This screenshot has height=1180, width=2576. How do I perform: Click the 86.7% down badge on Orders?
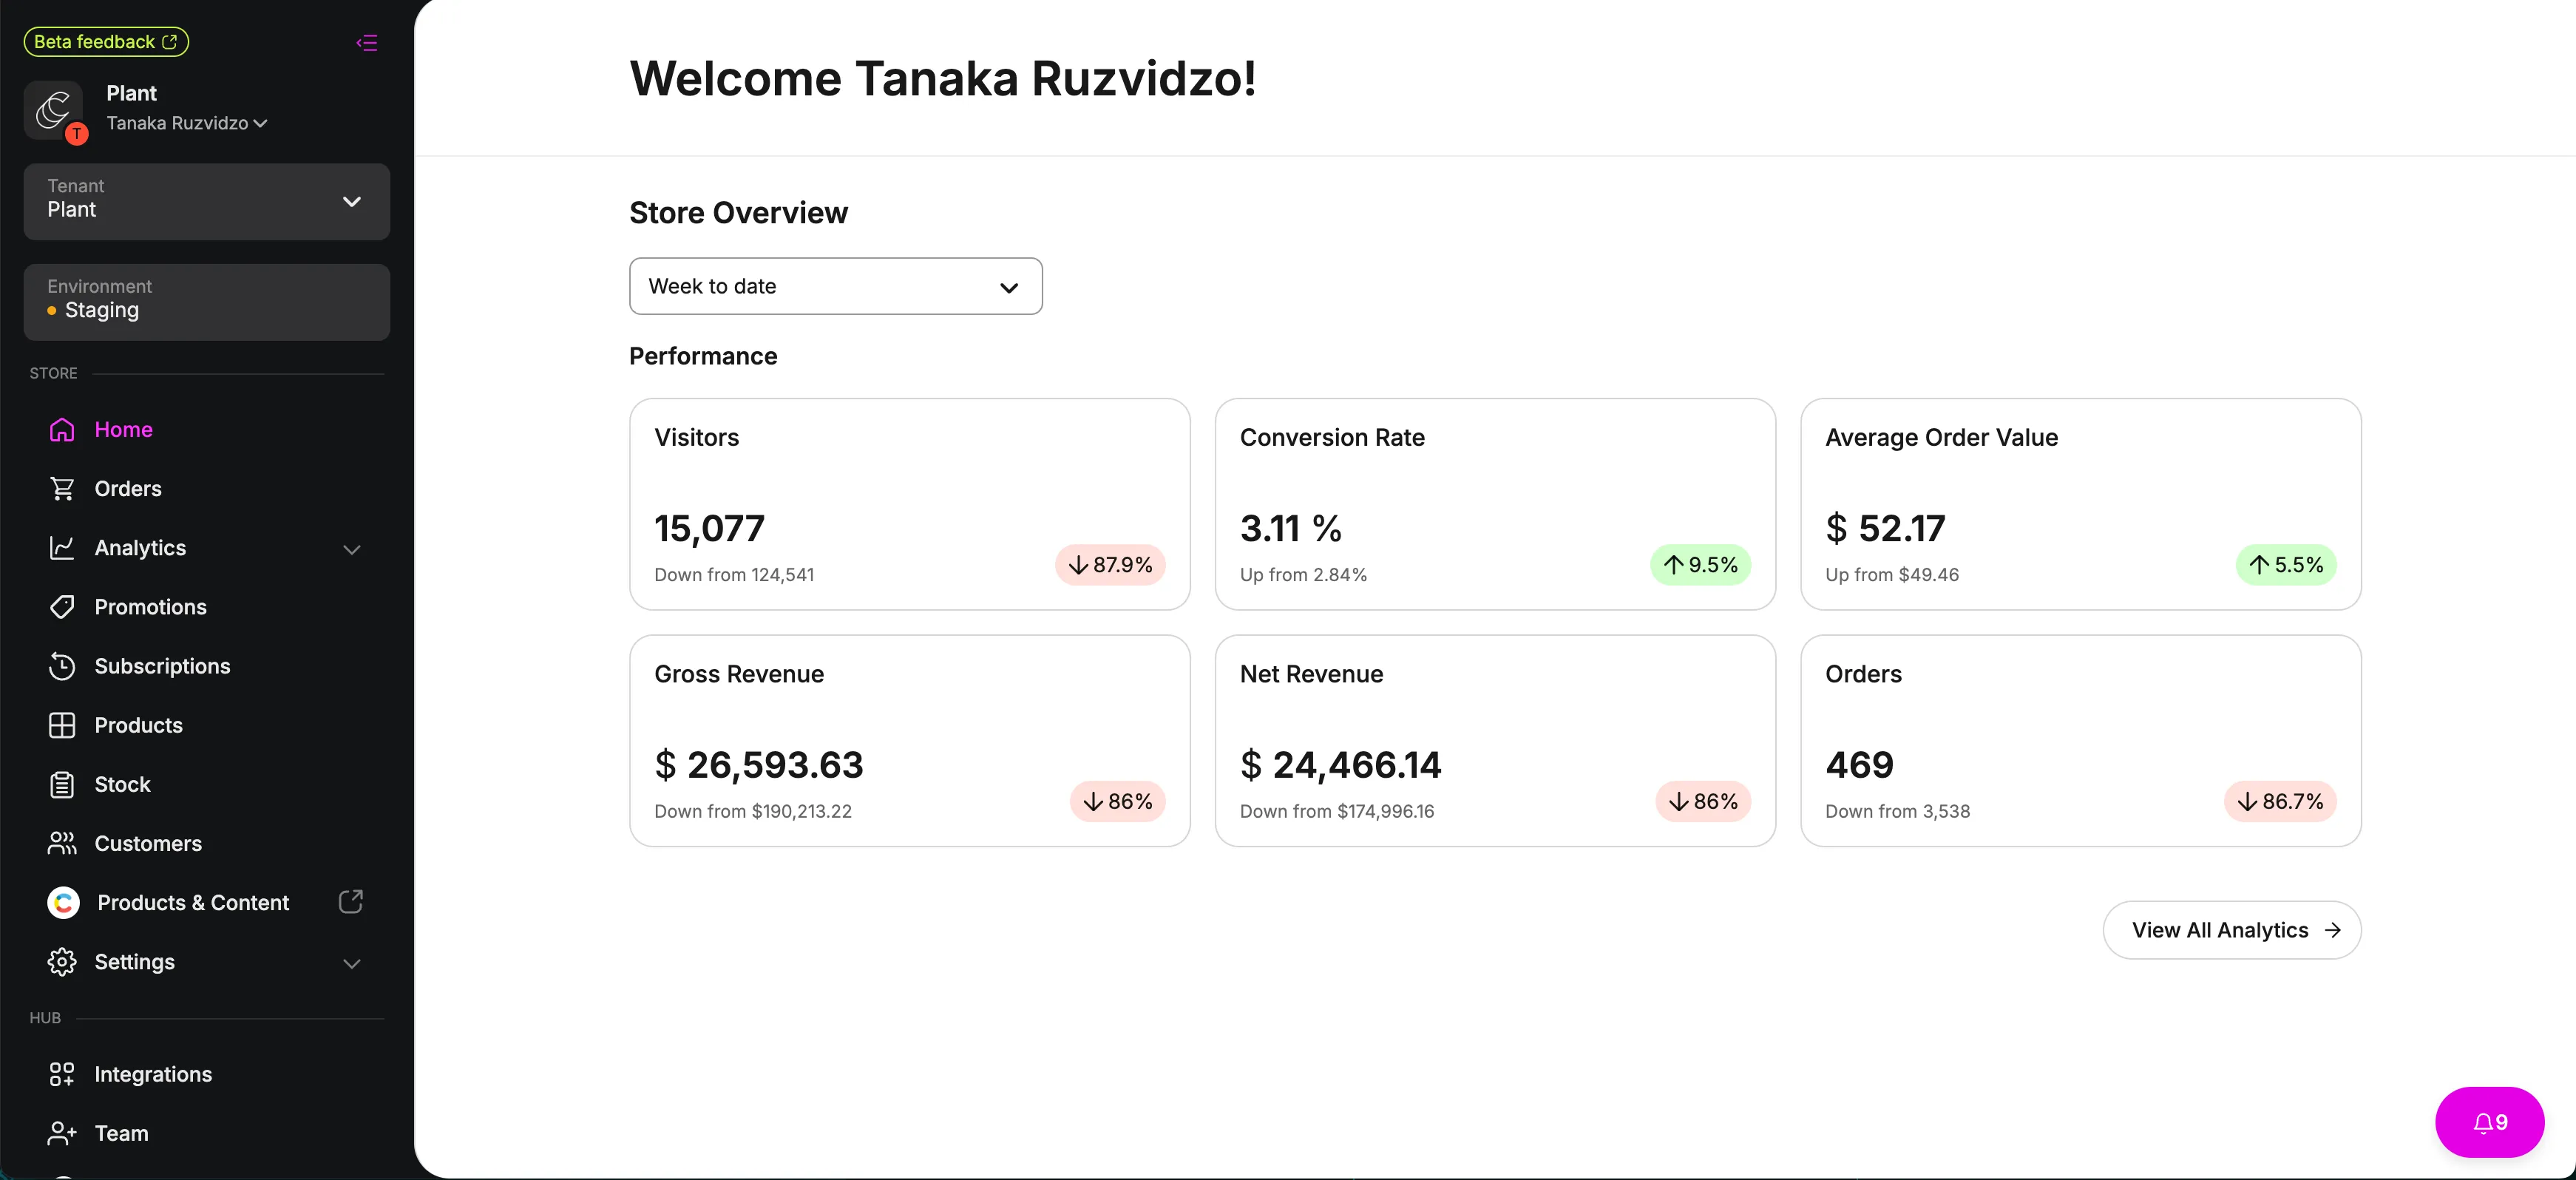(x=2280, y=802)
